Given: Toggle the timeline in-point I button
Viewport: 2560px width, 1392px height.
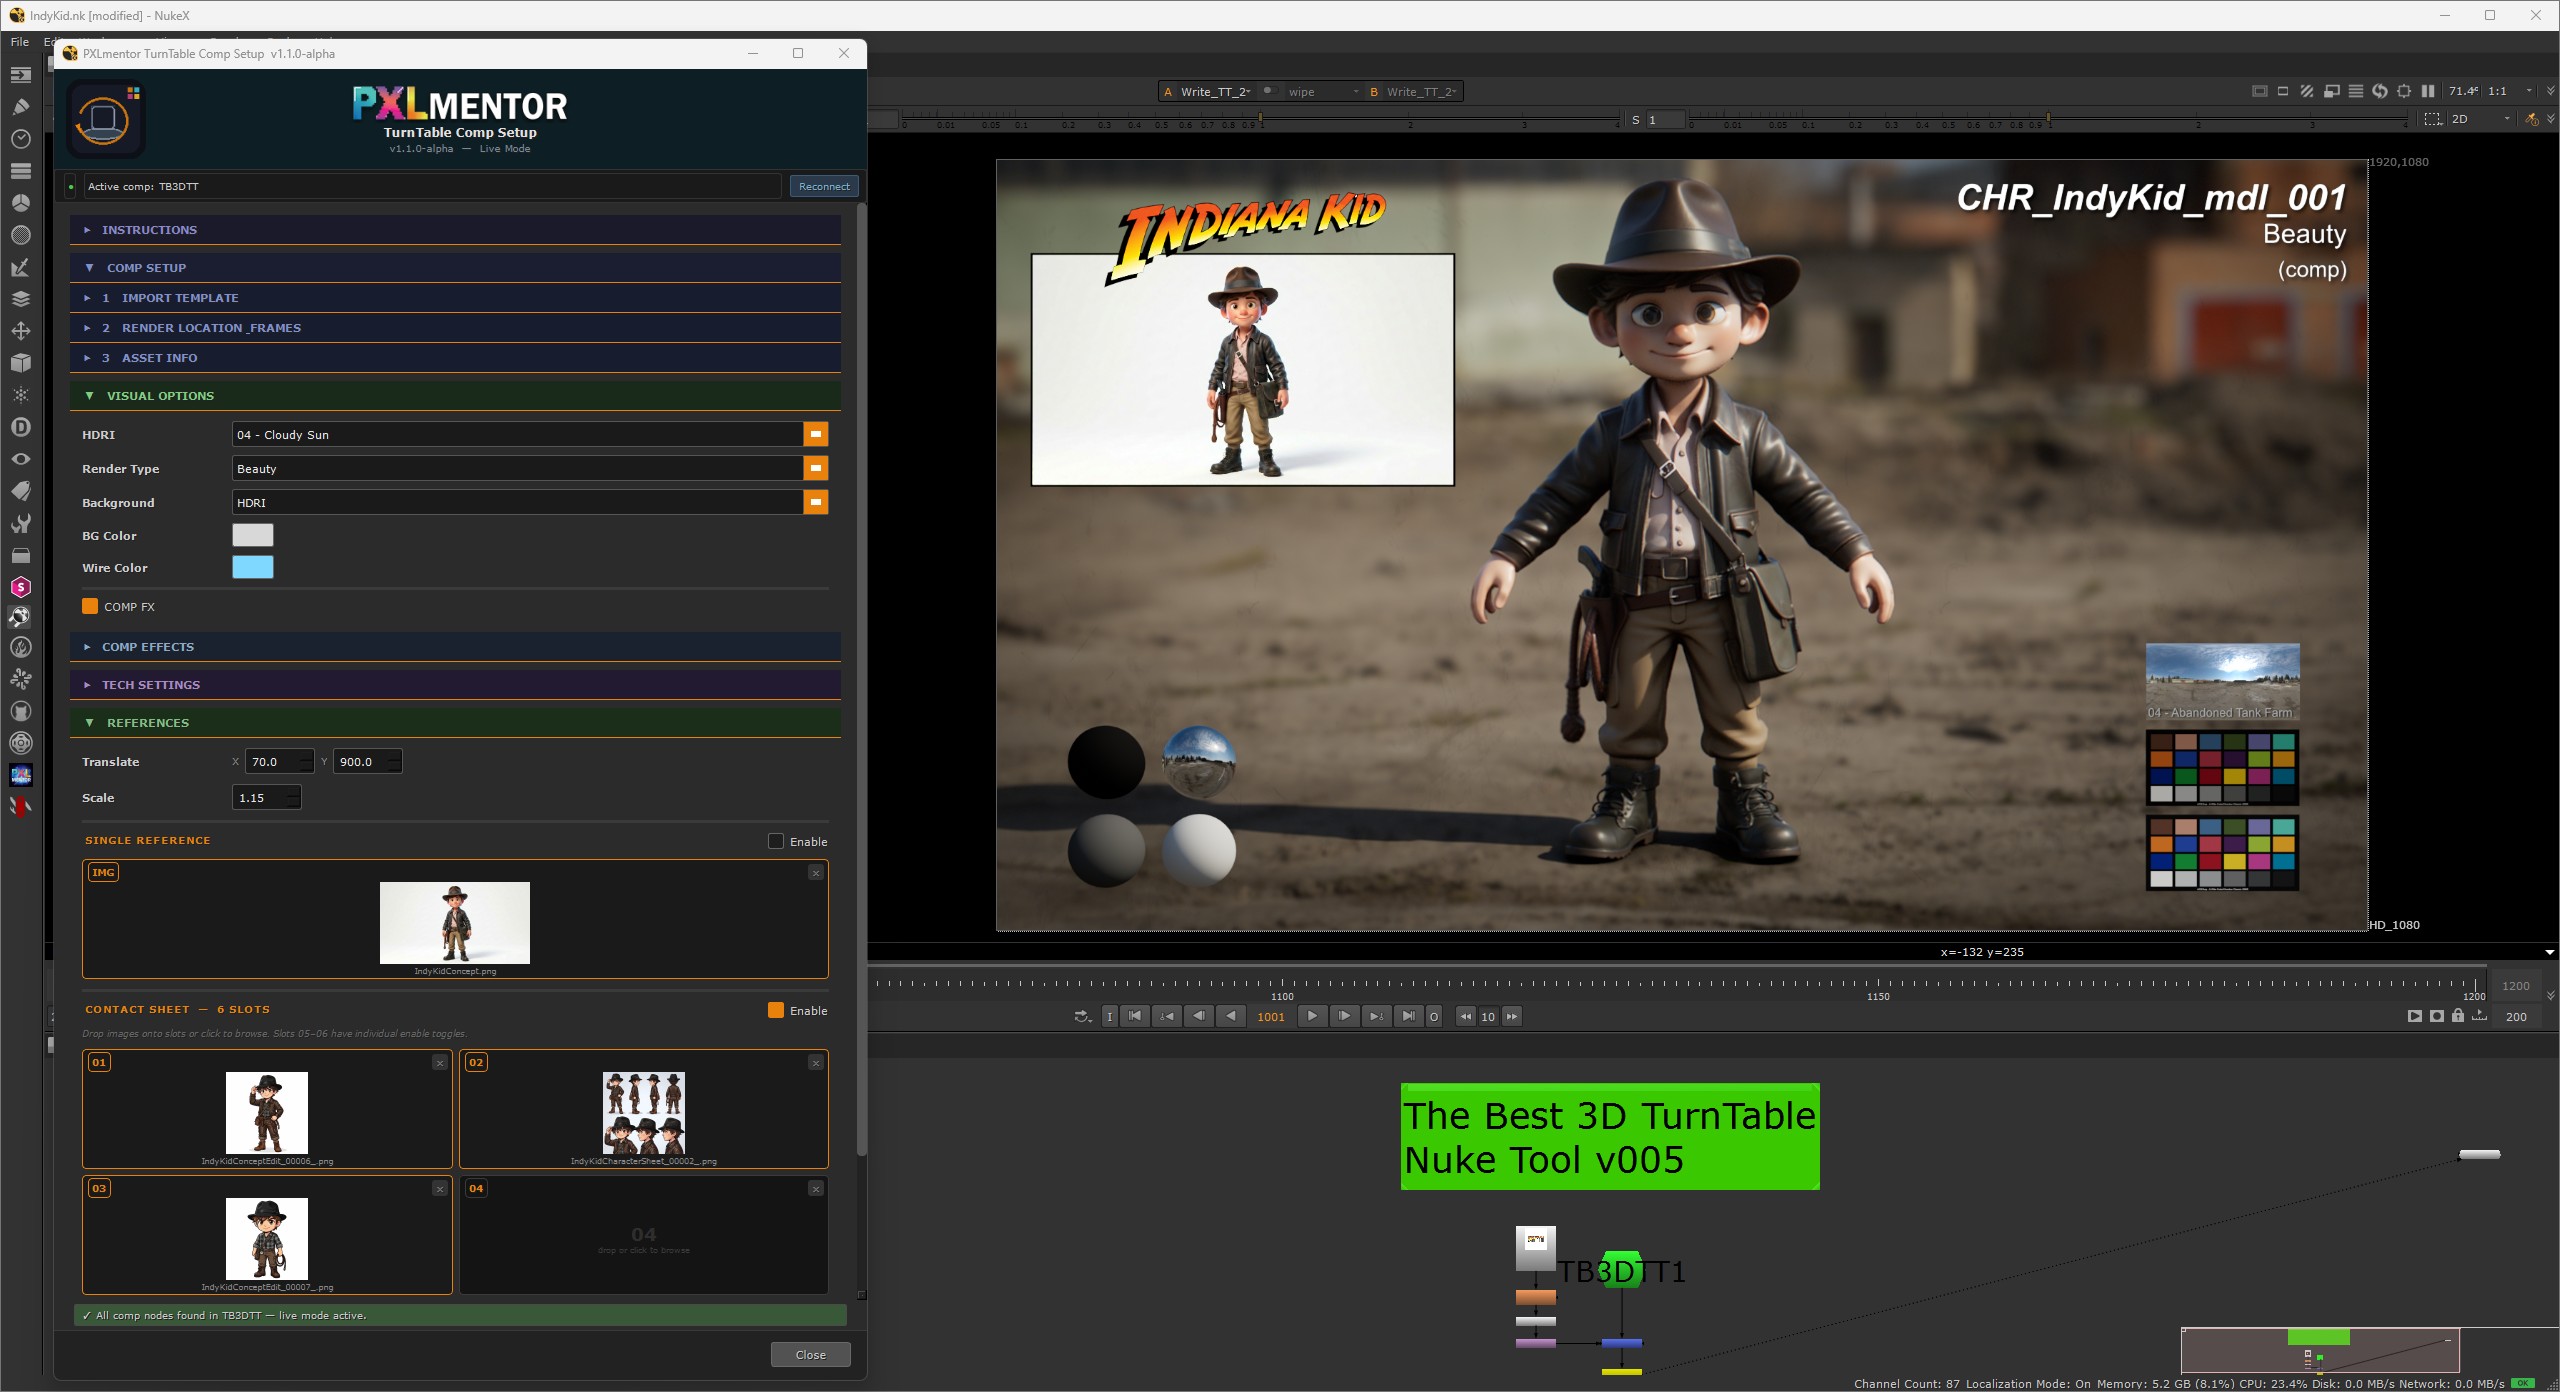Looking at the screenshot, I should [x=1109, y=1016].
